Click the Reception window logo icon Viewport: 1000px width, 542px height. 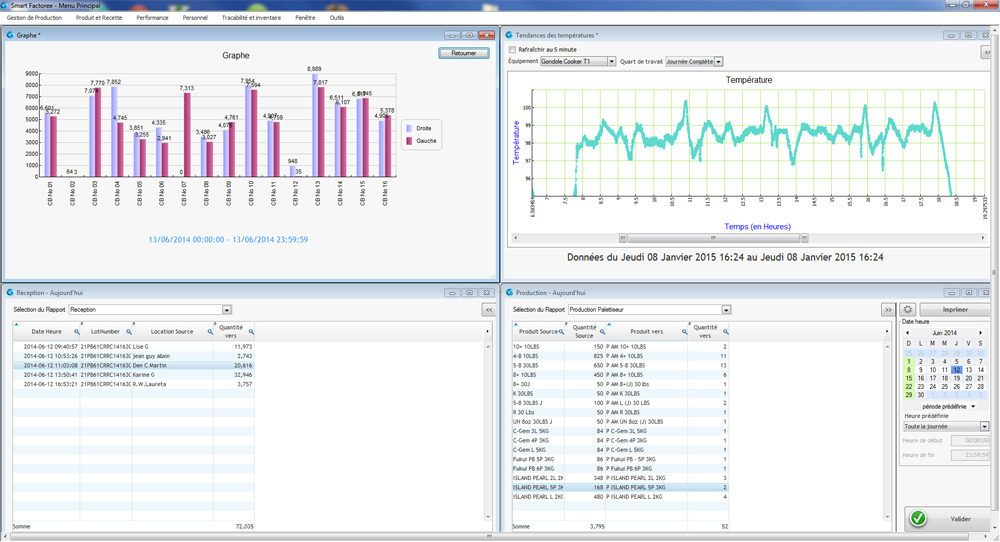(10, 293)
